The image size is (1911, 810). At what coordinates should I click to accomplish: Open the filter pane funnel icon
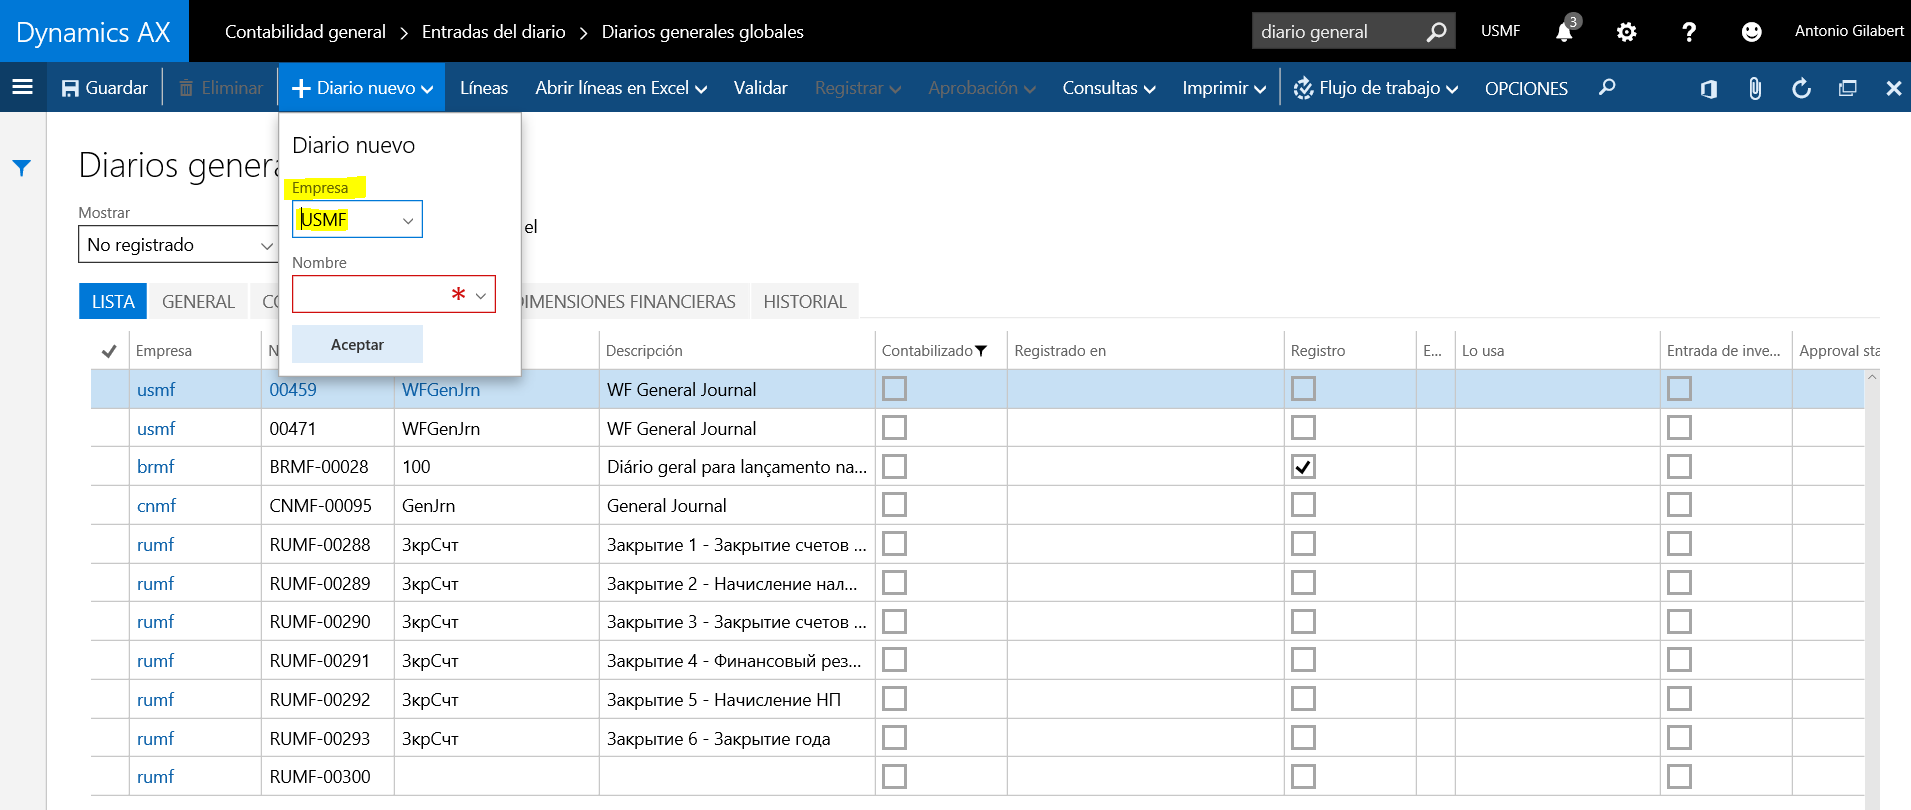click(22, 168)
